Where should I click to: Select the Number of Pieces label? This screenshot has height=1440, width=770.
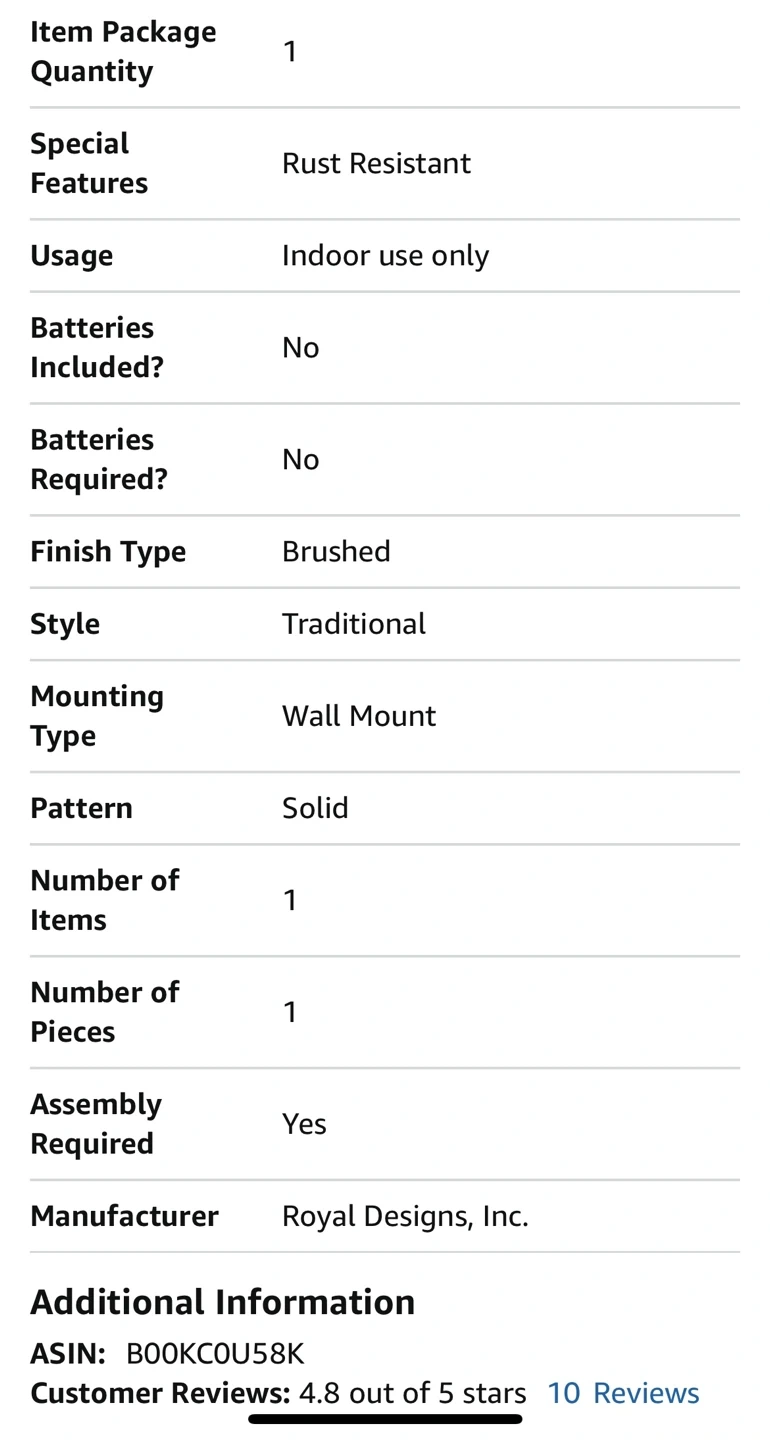tap(104, 1012)
